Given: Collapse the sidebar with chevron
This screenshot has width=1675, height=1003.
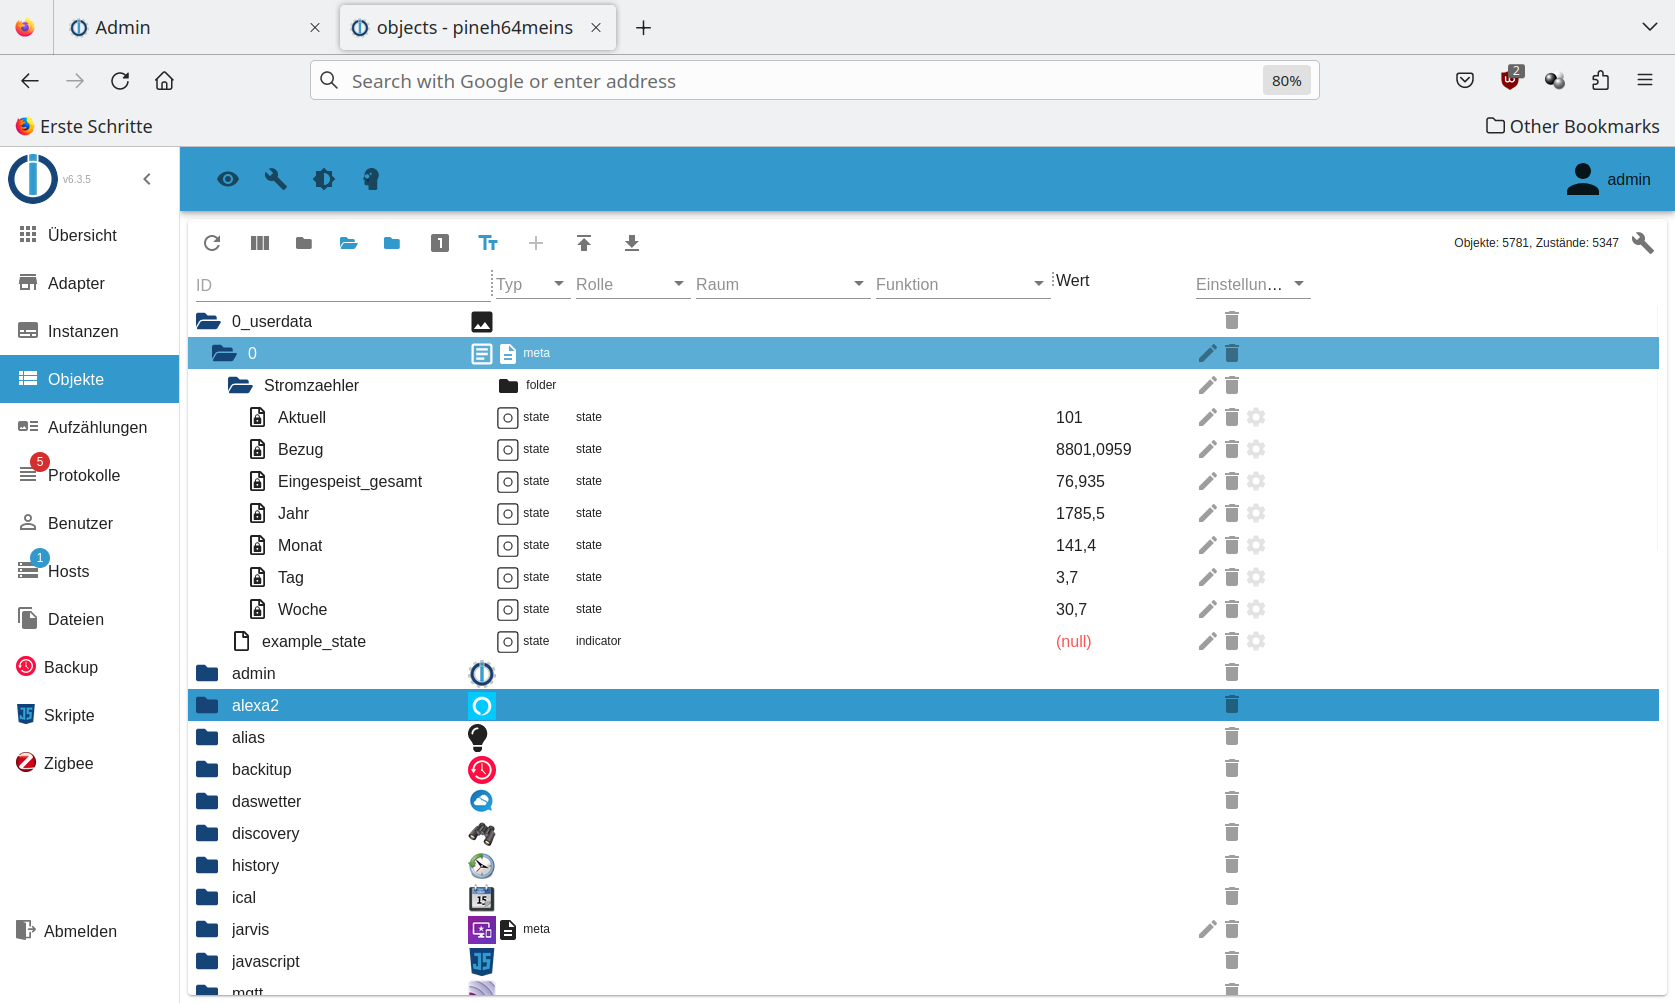Looking at the screenshot, I should click(x=147, y=179).
